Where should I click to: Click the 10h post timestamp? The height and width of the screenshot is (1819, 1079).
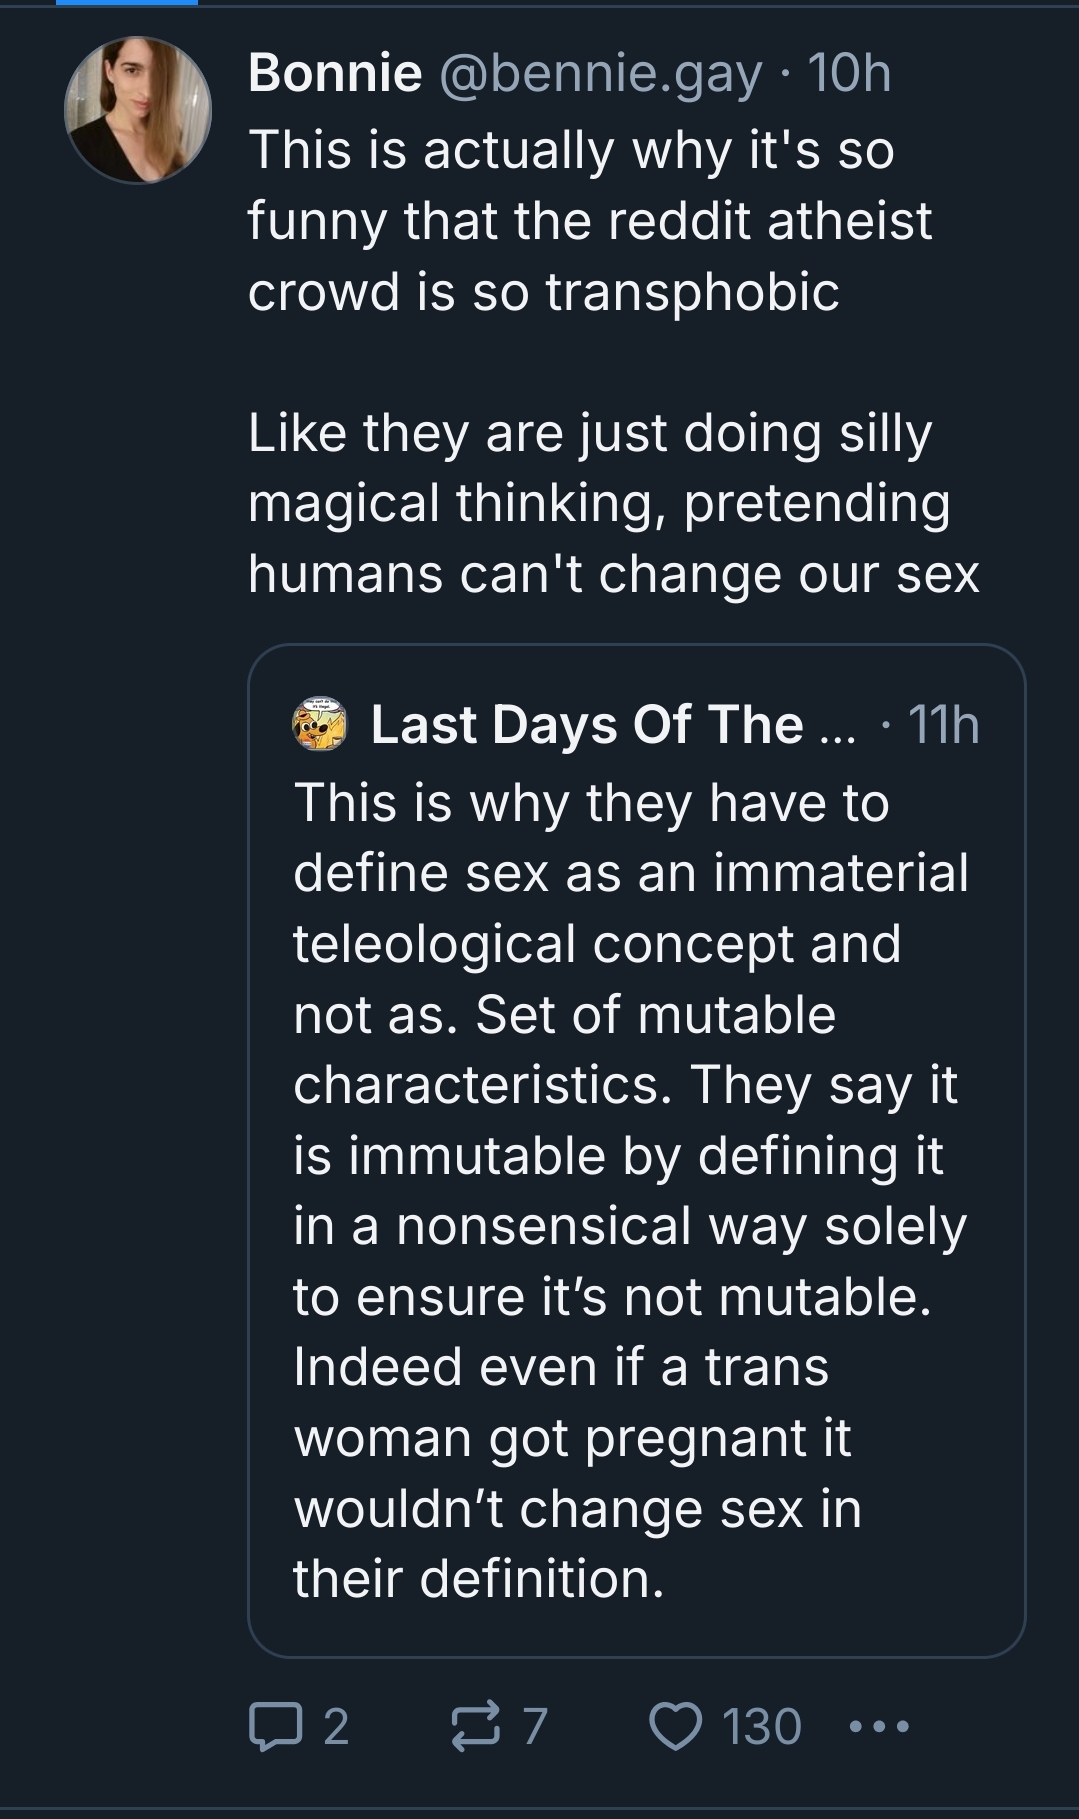(849, 73)
